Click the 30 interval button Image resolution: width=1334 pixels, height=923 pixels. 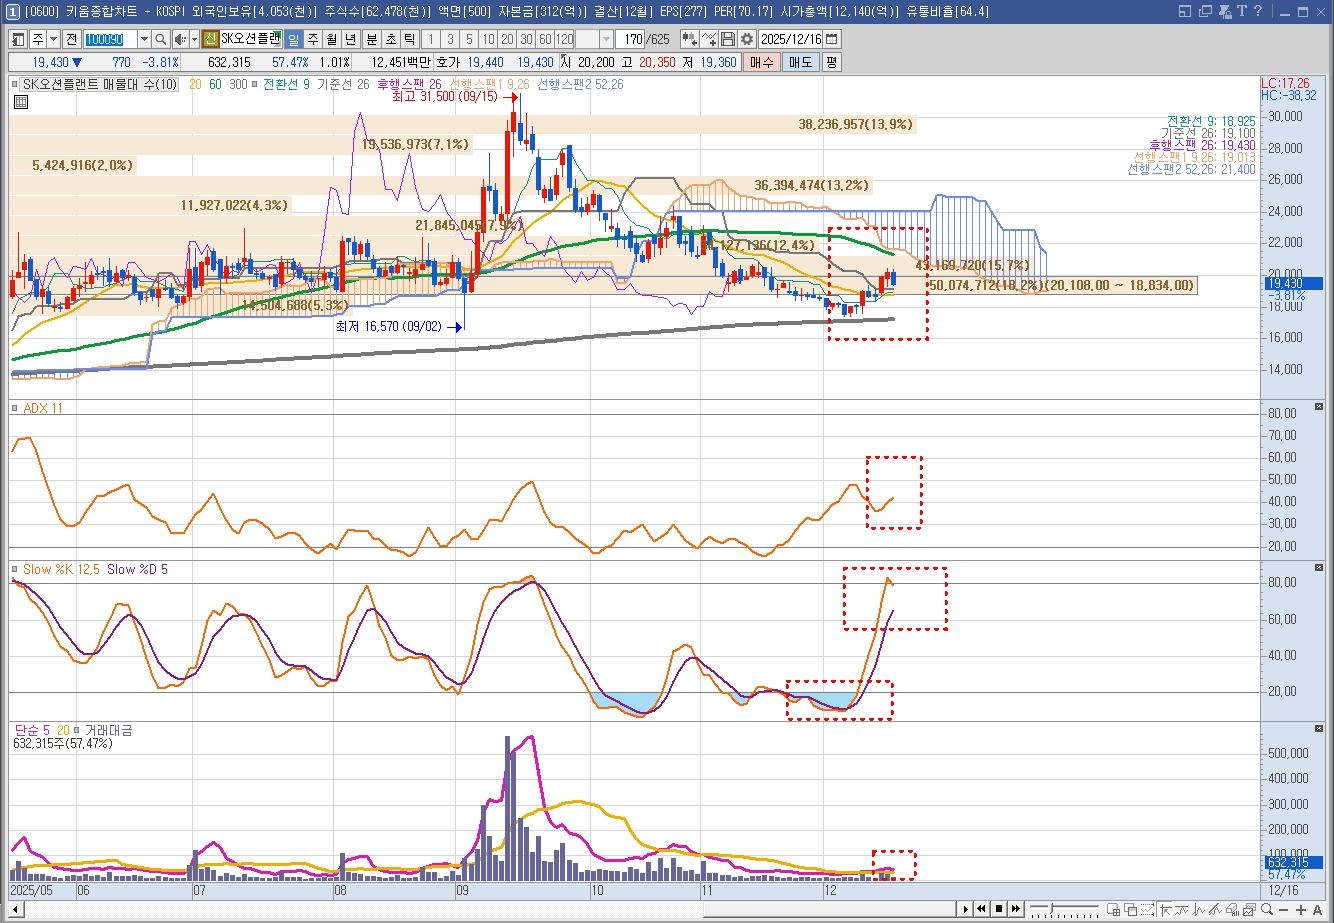[526, 39]
